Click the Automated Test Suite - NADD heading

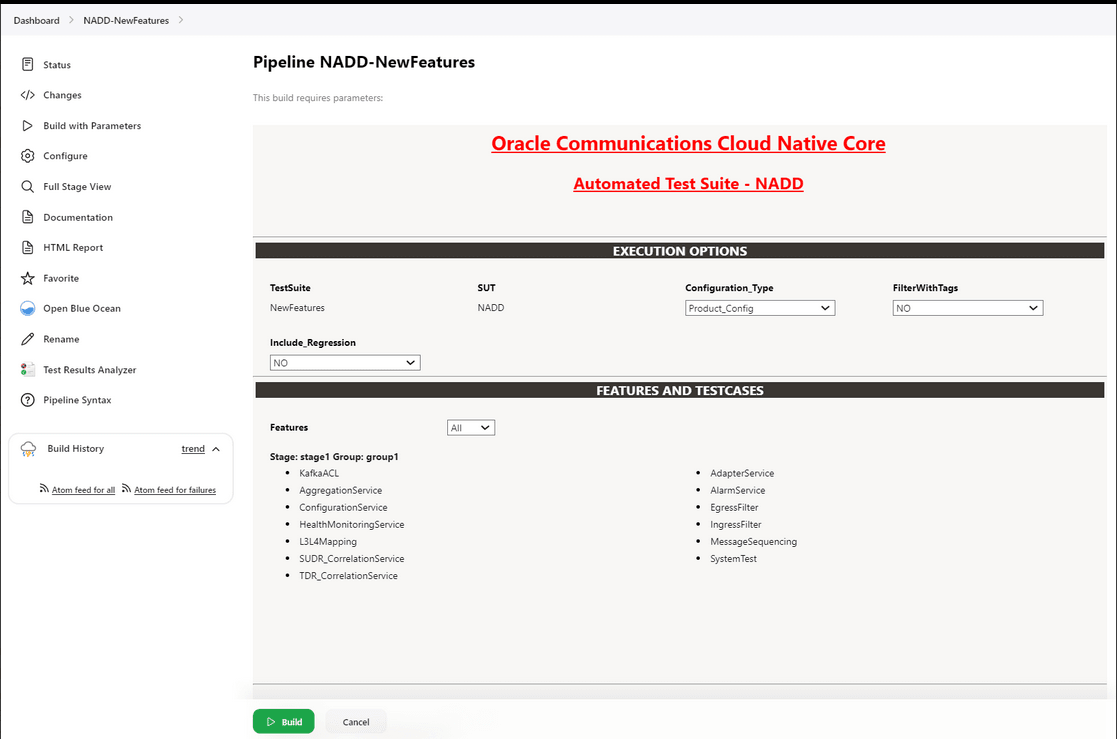(688, 183)
